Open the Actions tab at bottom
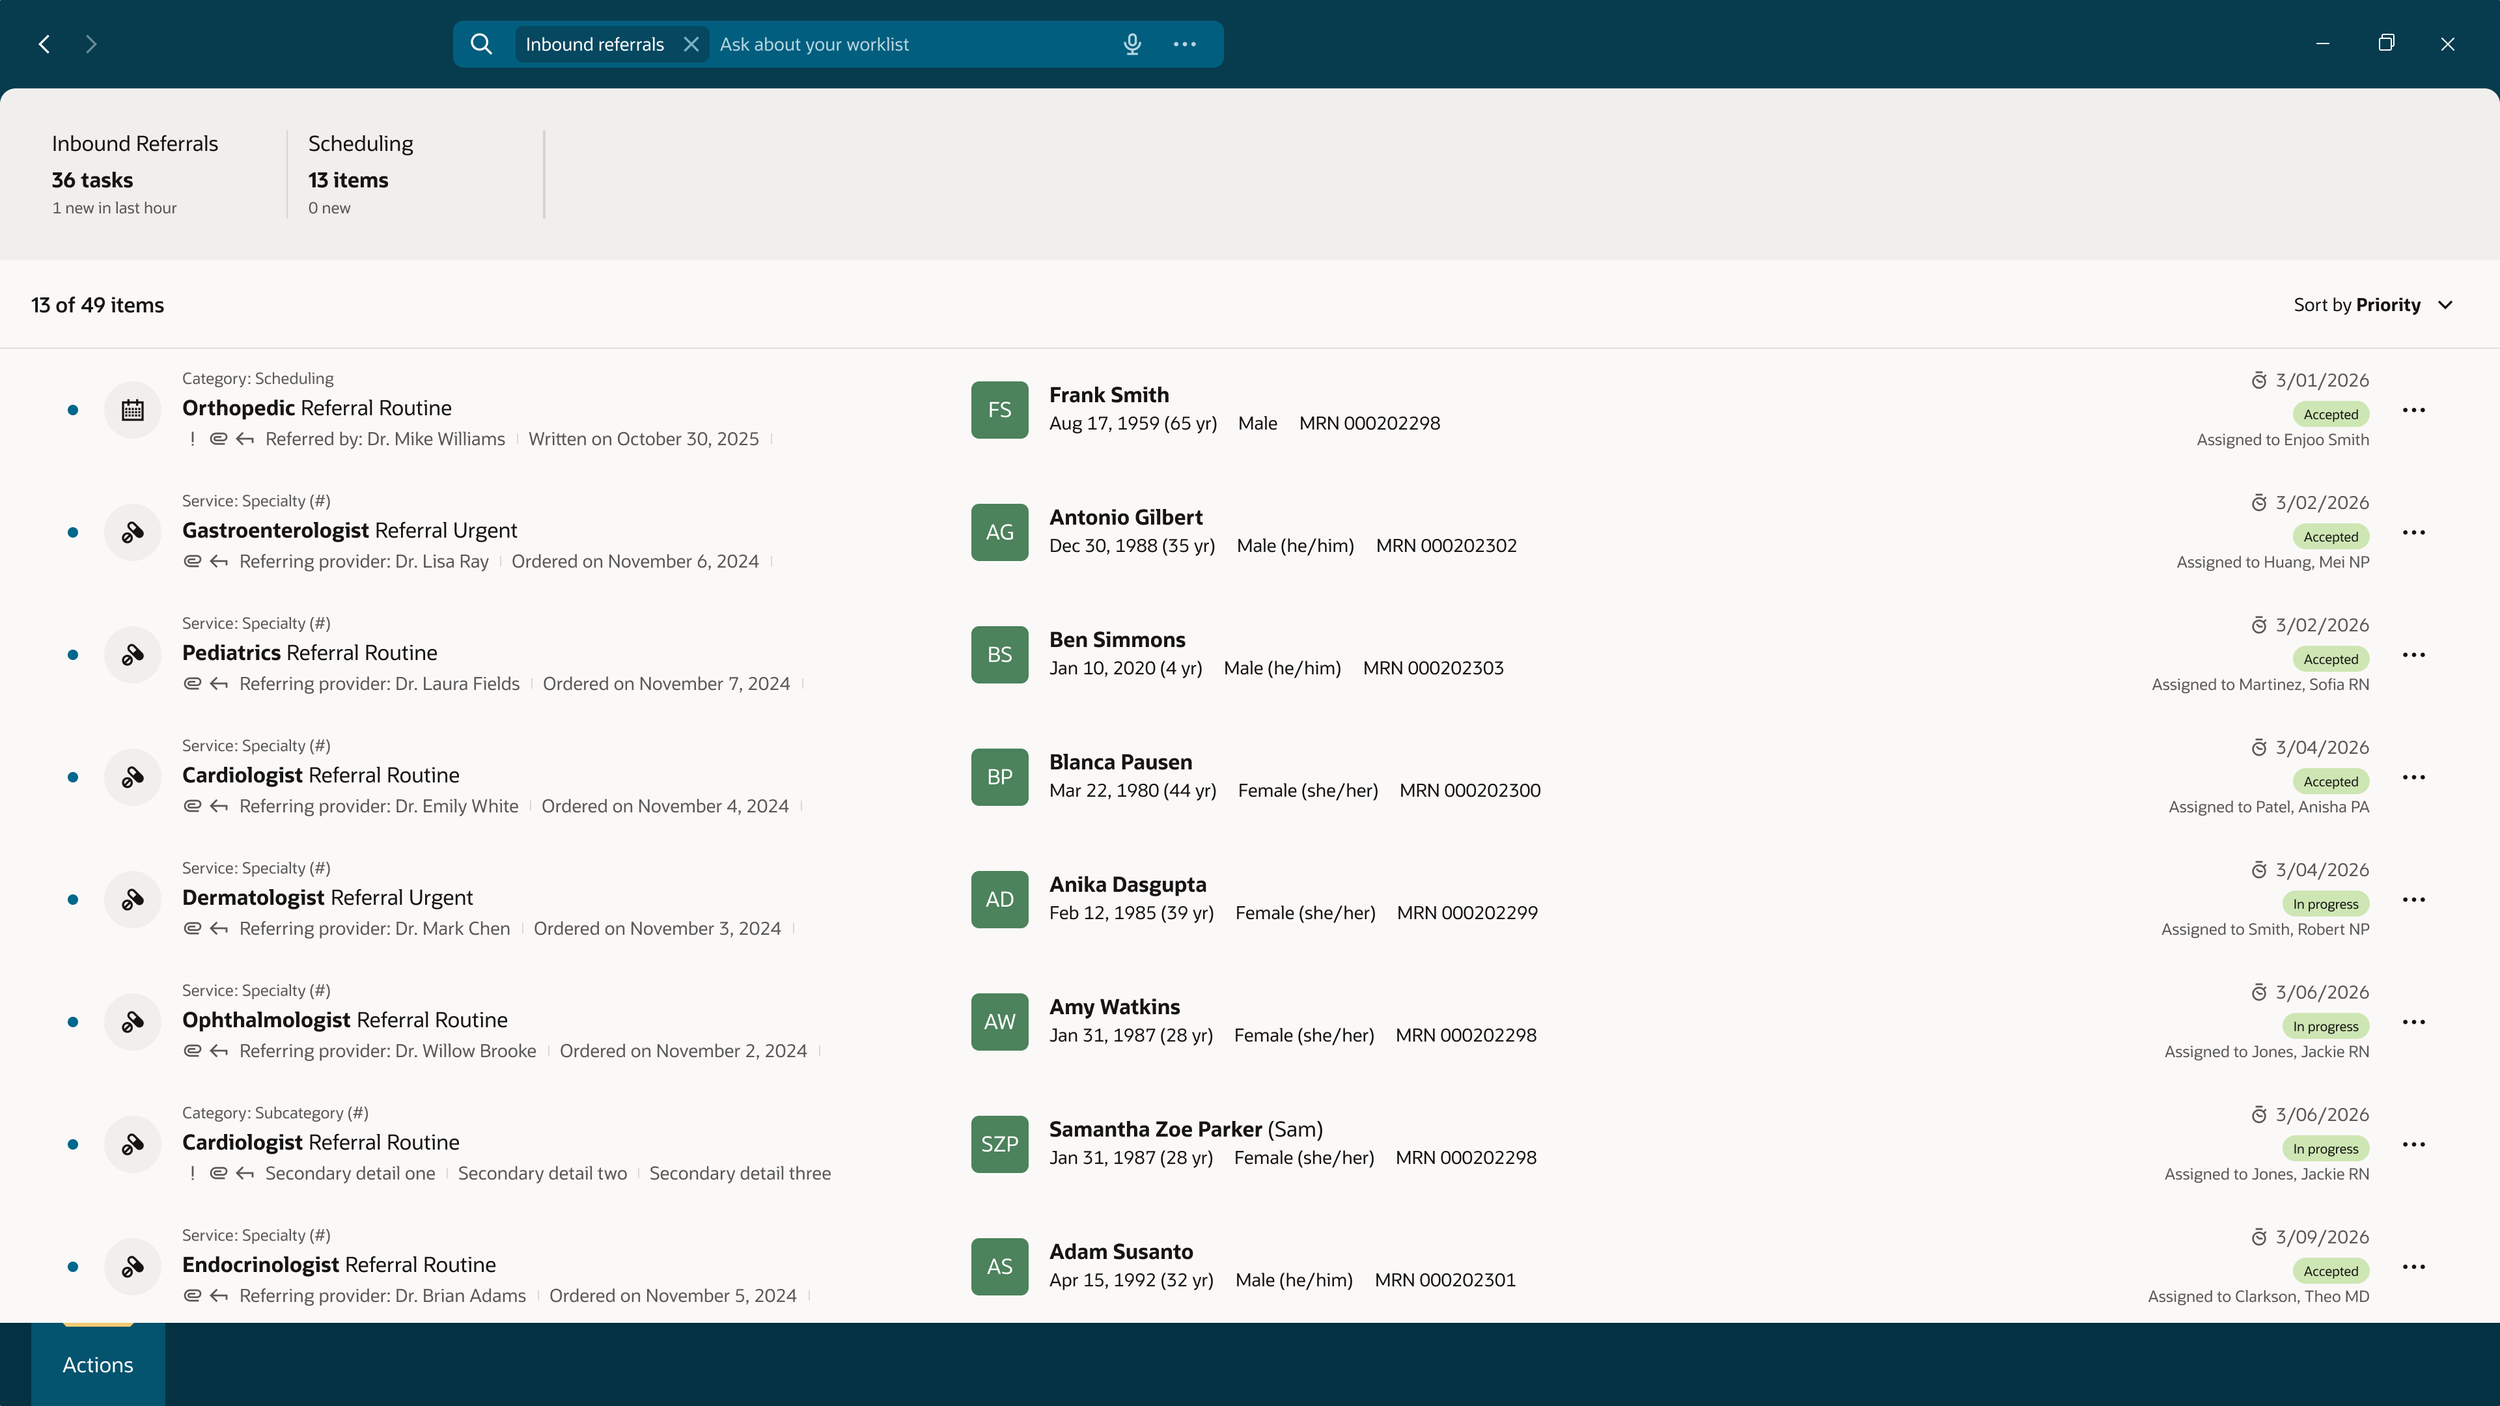Screen dimensions: 2500x1406 98,1365
